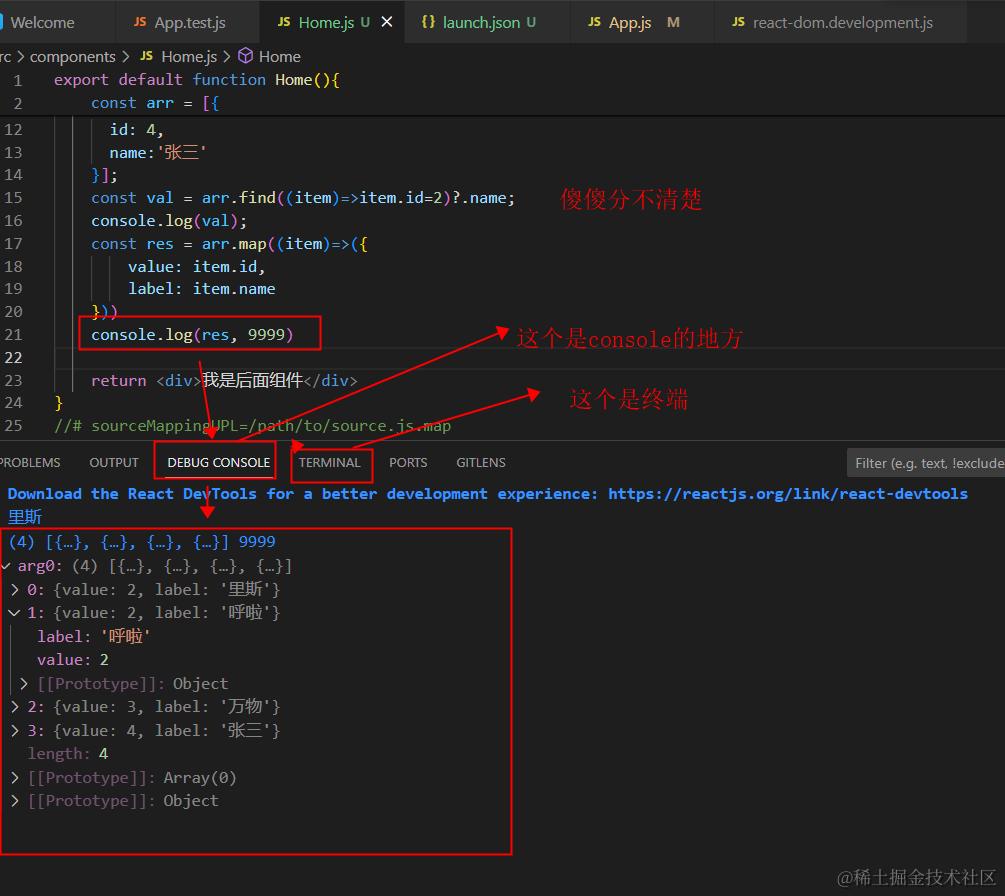Click the JS icon on react-dom.development.js tab

click(738, 22)
